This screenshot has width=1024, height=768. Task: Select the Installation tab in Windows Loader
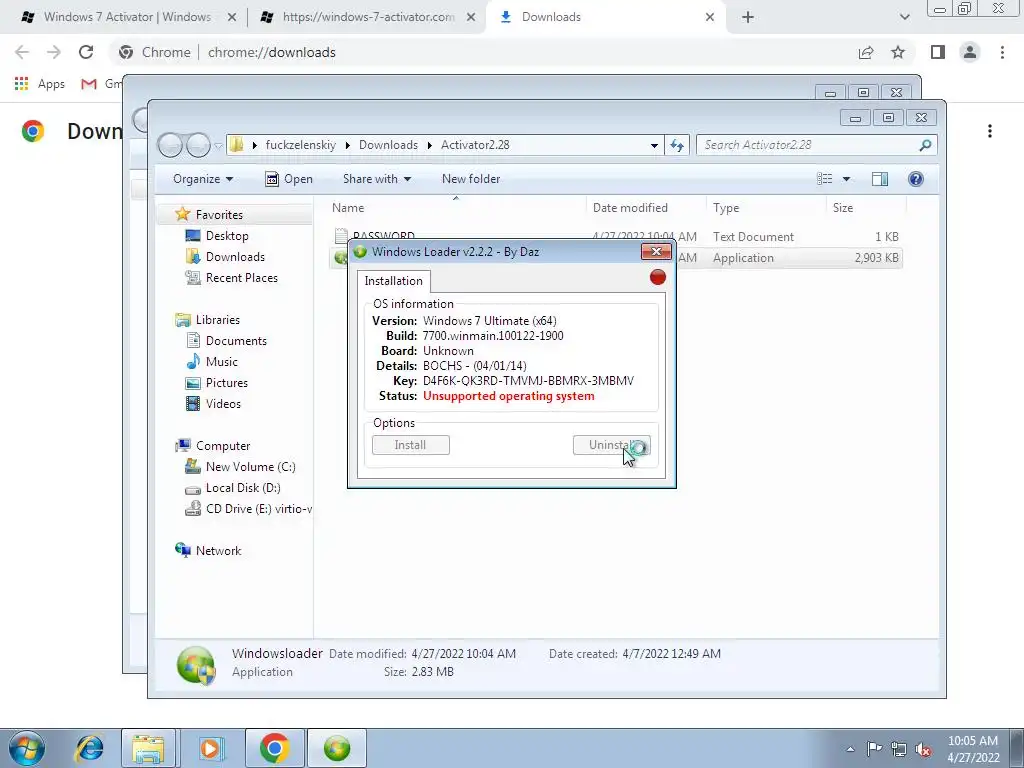(x=393, y=281)
